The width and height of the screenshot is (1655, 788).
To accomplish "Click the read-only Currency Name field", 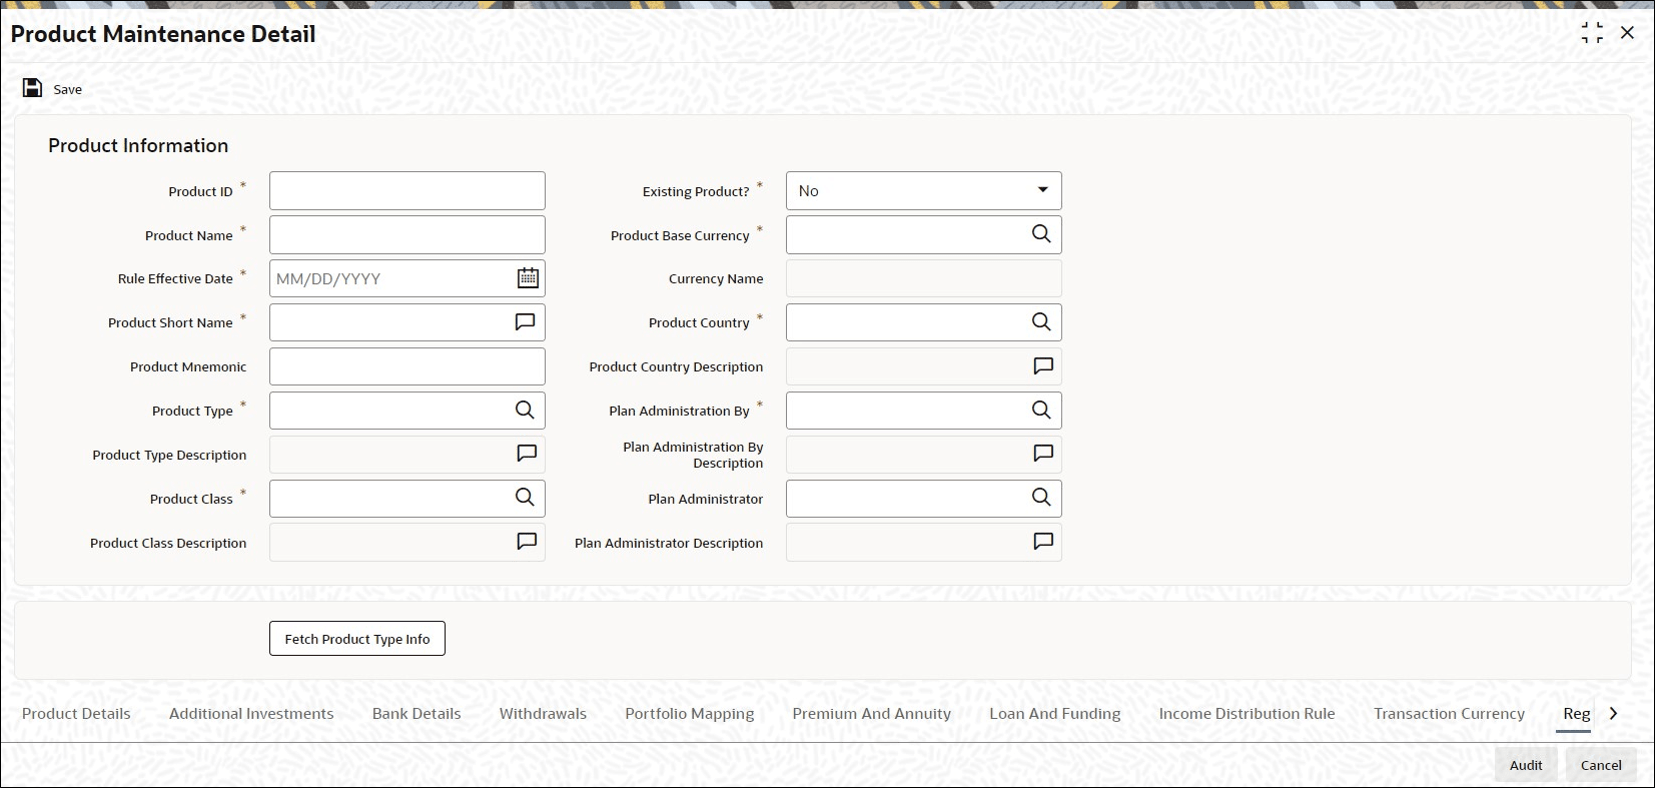I will pyautogui.click(x=924, y=279).
